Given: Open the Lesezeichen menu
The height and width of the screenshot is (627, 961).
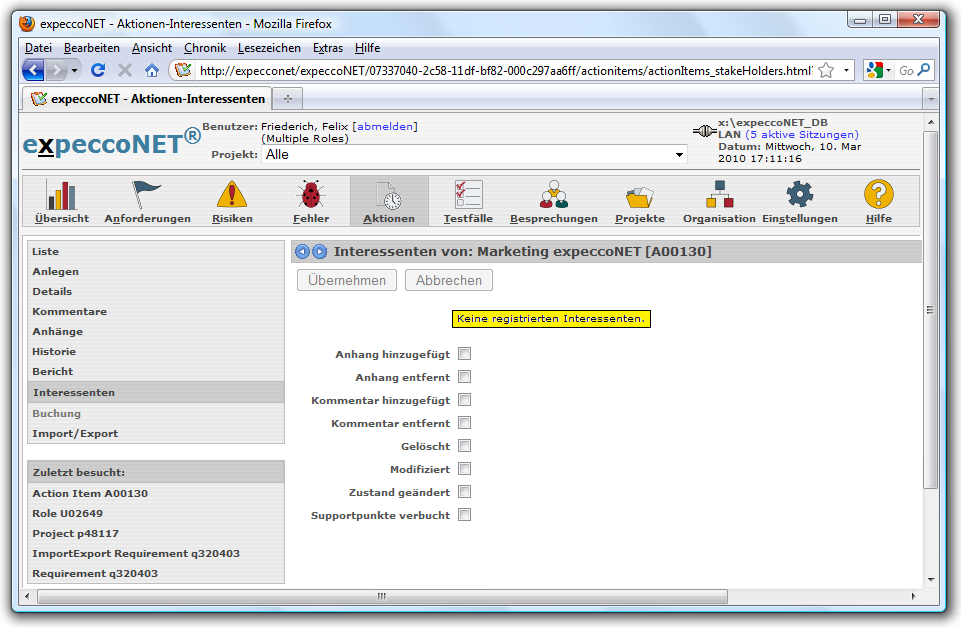Looking at the screenshot, I should (x=269, y=48).
